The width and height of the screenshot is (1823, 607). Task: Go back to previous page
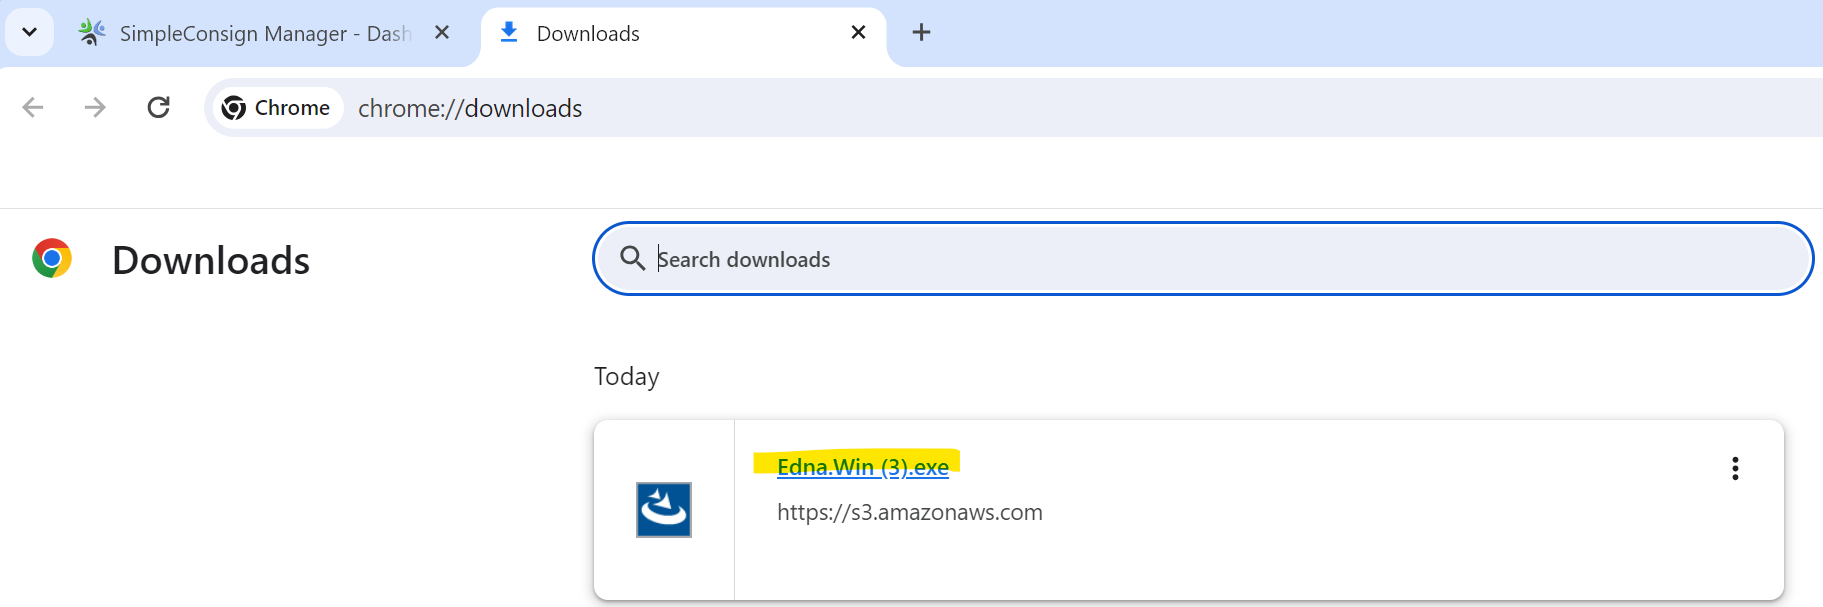pos(33,108)
